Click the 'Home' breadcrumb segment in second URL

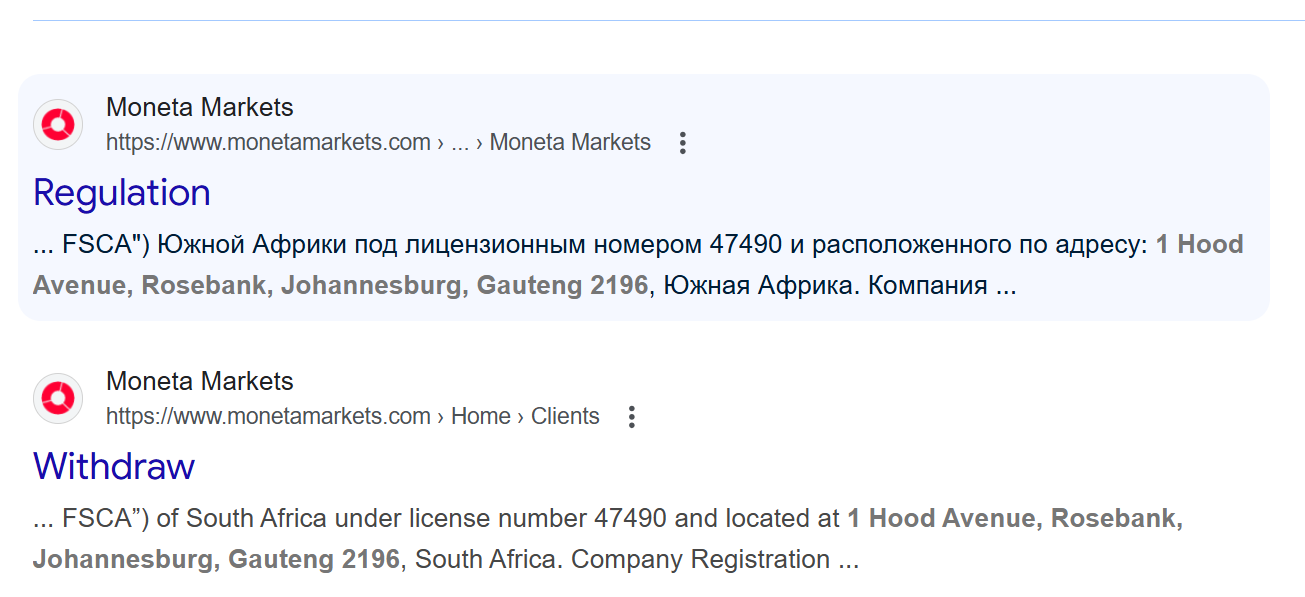(481, 417)
